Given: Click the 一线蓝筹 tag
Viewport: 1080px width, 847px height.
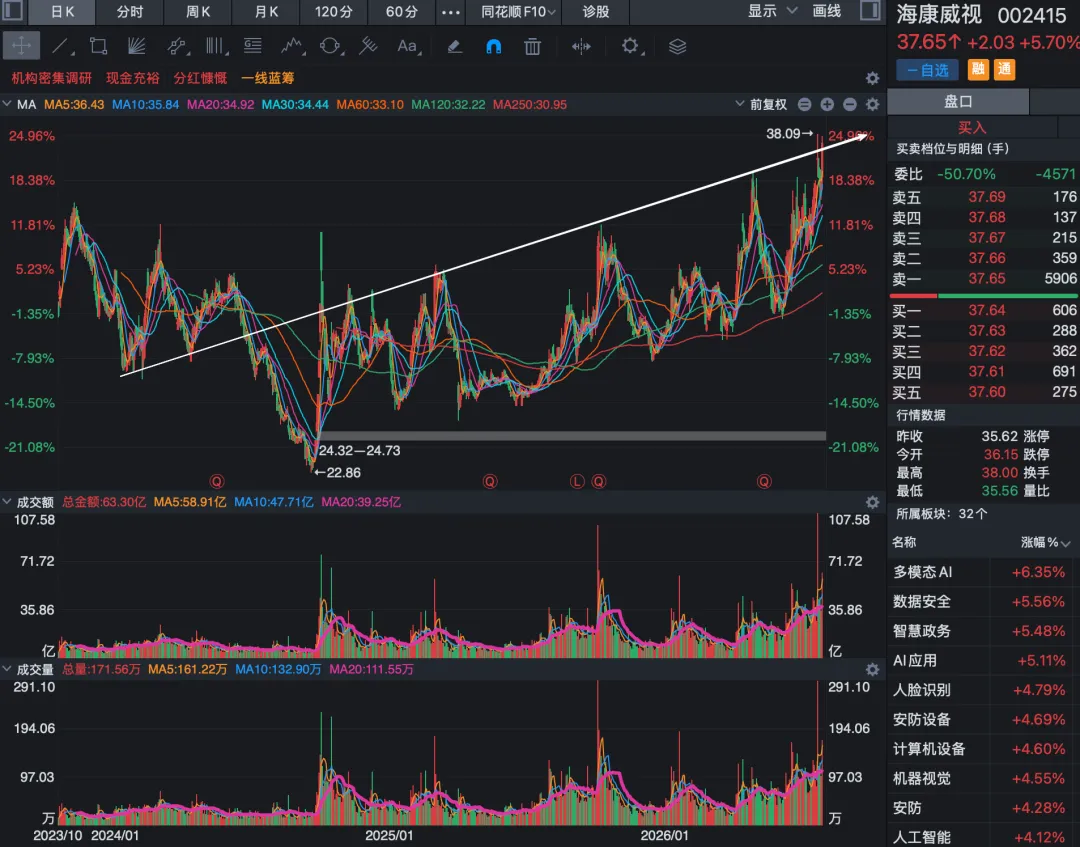Looking at the screenshot, I should pyautogui.click(x=268, y=78).
